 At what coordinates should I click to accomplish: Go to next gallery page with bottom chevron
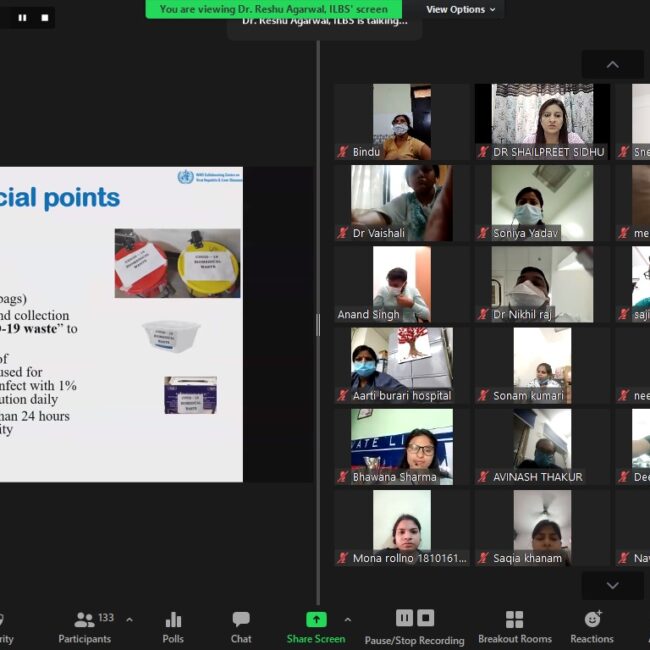point(612,586)
